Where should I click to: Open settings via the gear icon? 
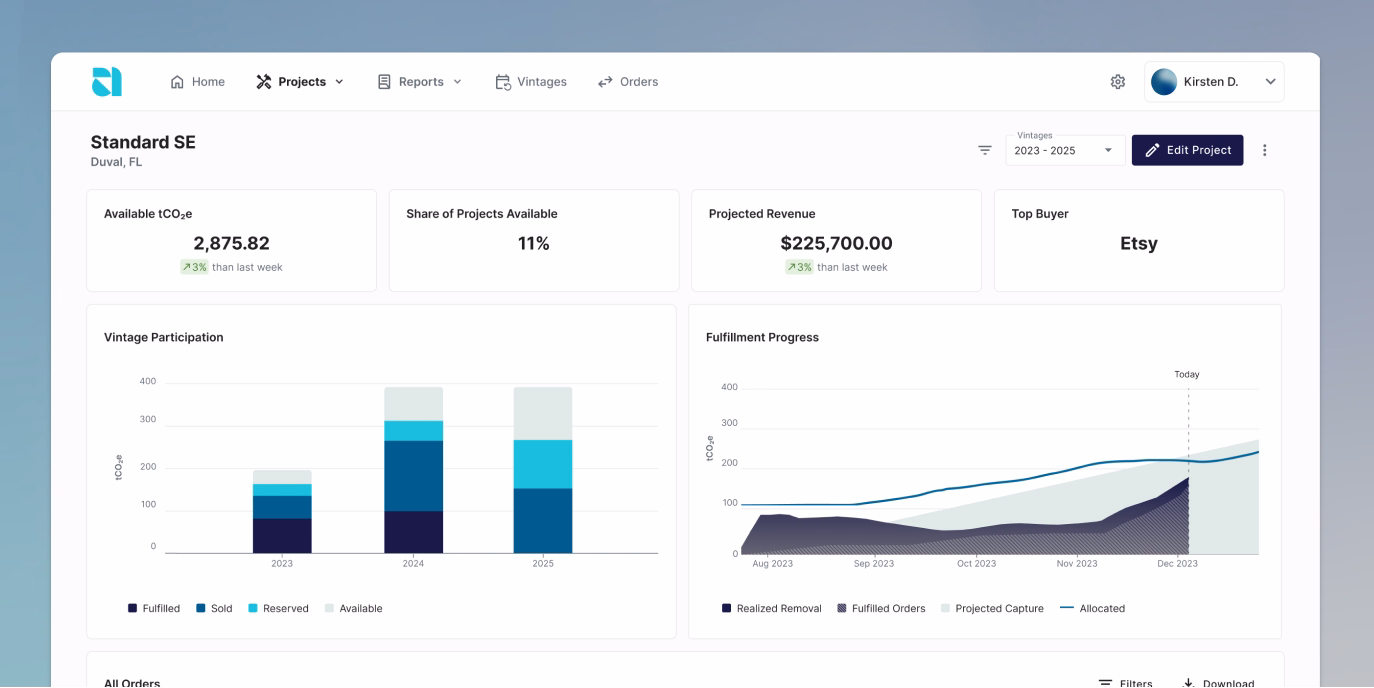pyautogui.click(x=1119, y=82)
